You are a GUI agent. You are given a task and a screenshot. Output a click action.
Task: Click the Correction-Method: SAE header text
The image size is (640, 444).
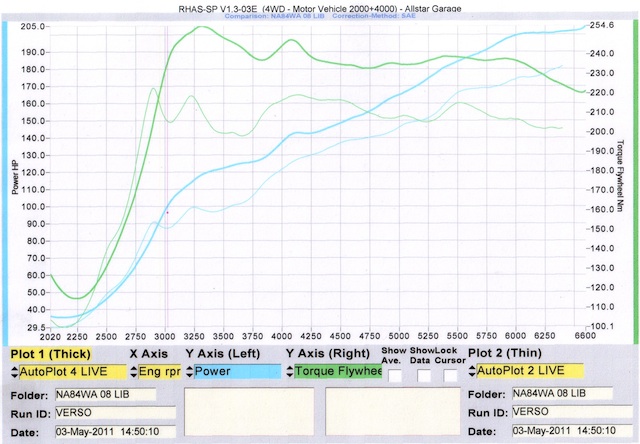click(x=374, y=16)
